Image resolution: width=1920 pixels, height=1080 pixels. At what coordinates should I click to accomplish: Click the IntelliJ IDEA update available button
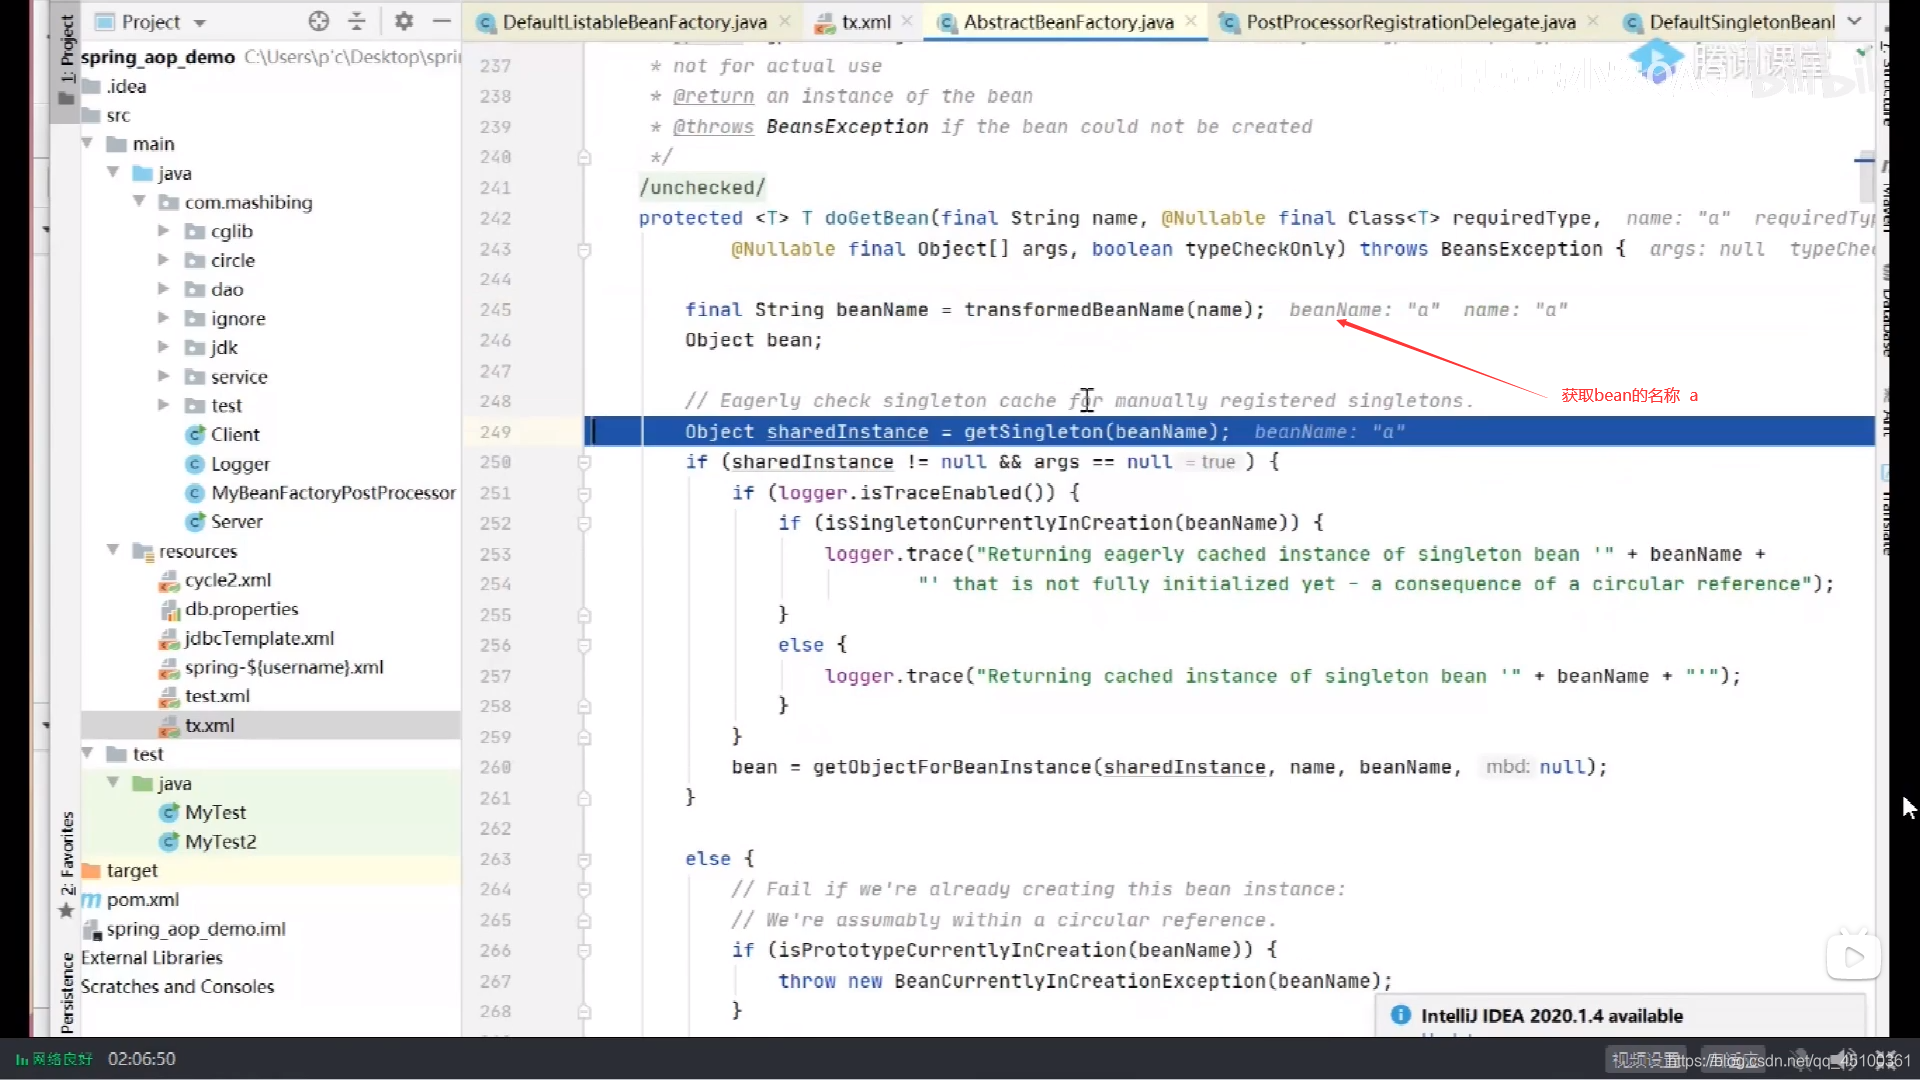1552,1015
